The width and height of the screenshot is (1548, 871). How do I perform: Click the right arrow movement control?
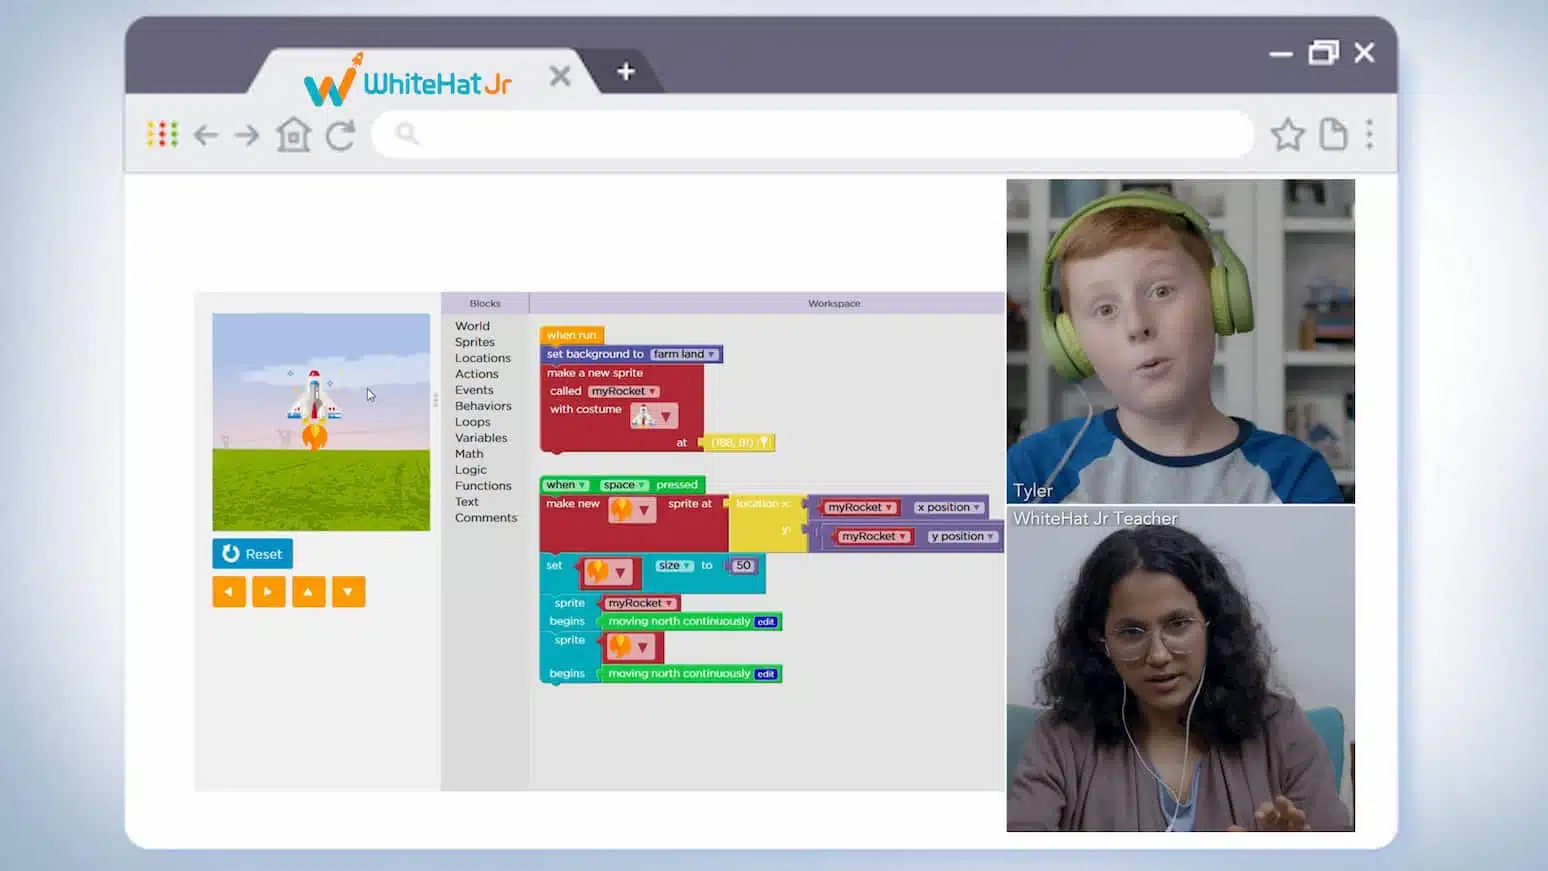pyautogui.click(x=268, y=591)
